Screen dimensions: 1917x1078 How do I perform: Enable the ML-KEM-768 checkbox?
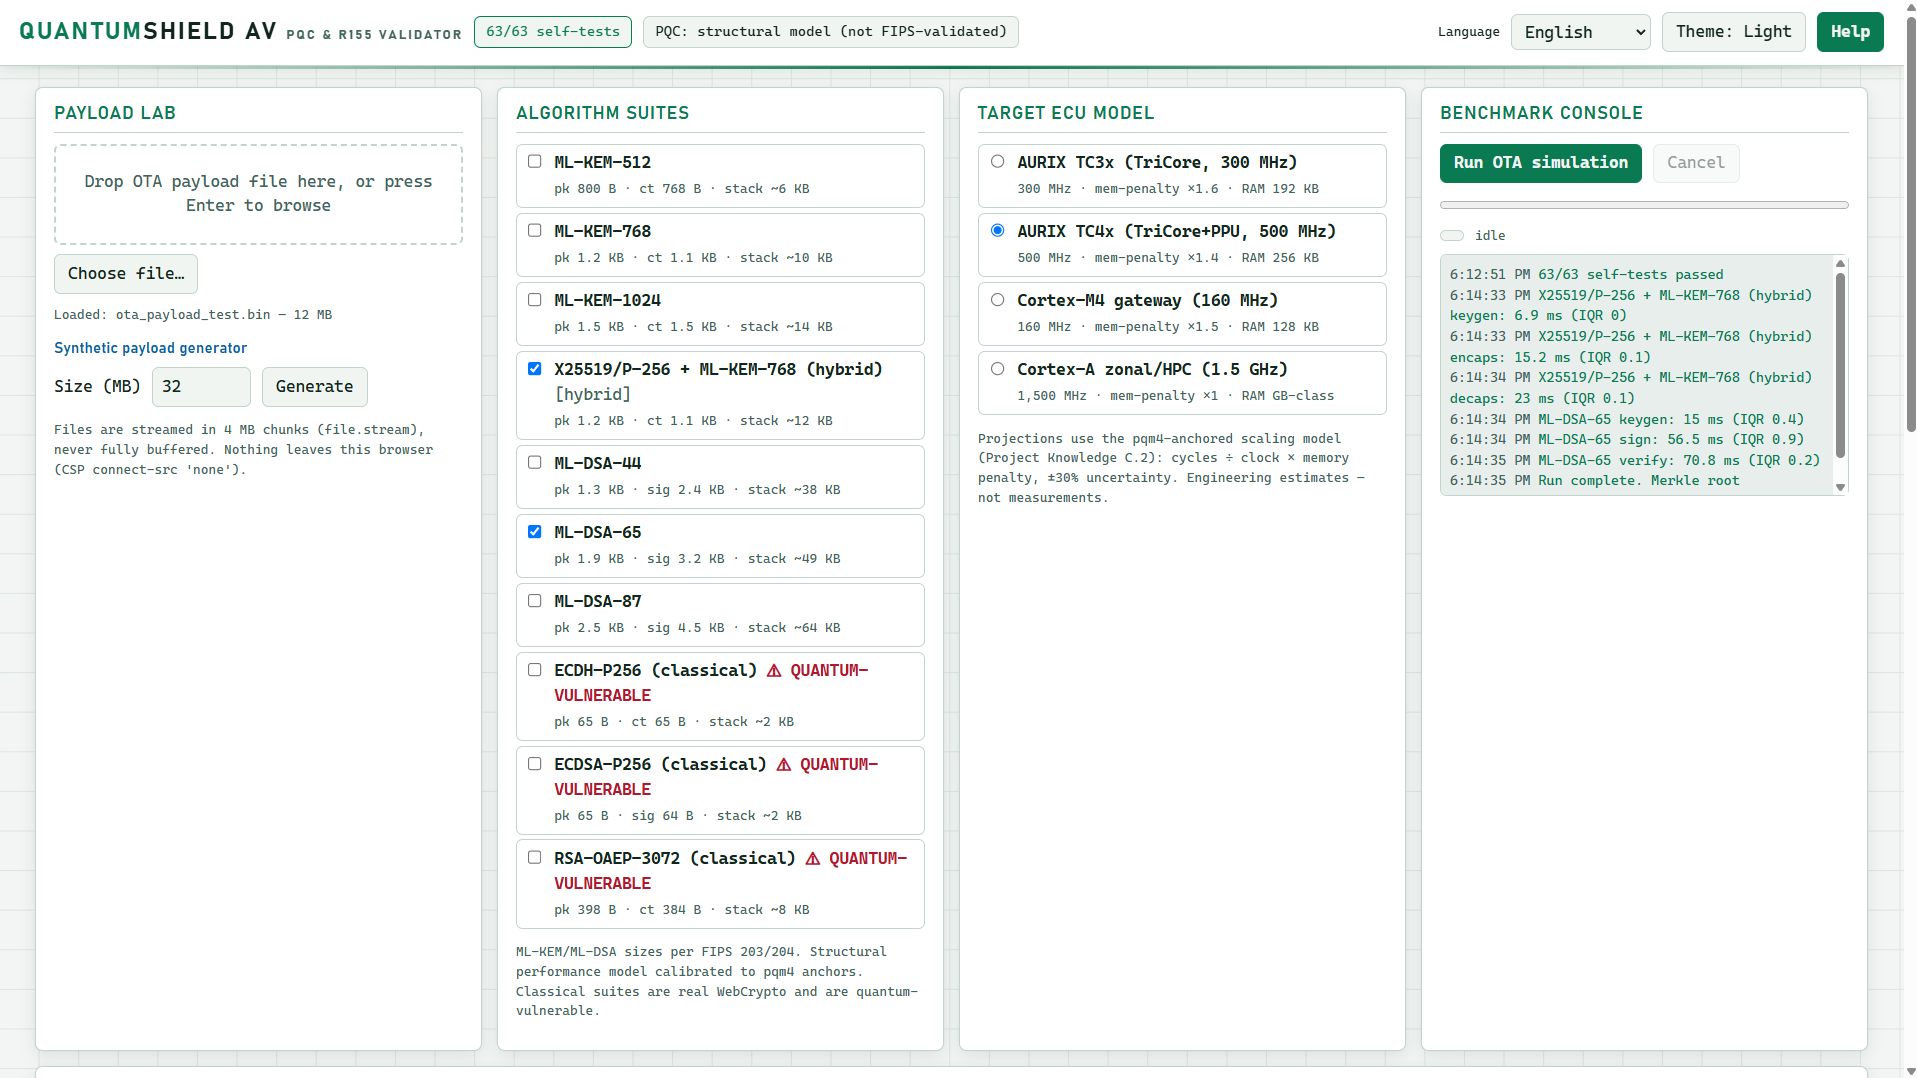[x=534, y=230]
